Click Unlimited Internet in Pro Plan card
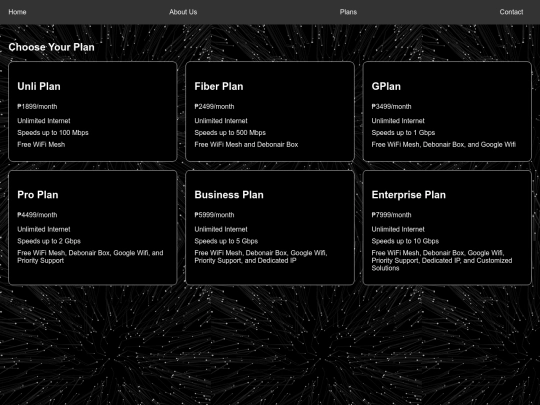 point(44,229)
